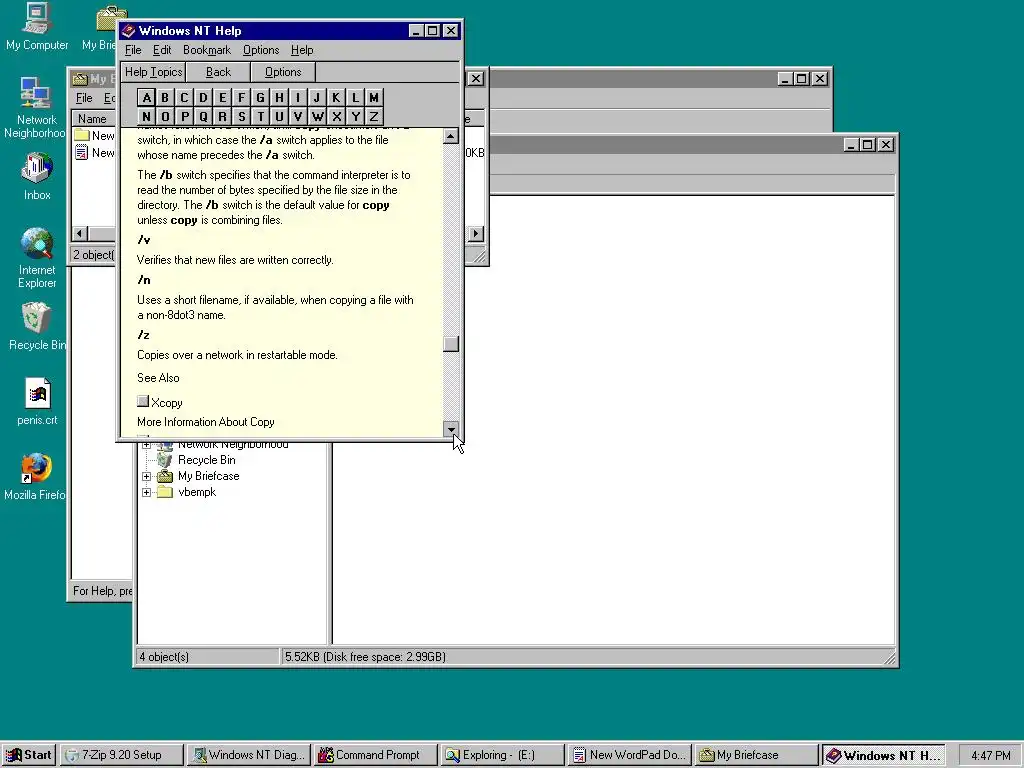This screenshot has width=1024, height=768.
Task: Jump to letter M in help index
Action: 374,97
